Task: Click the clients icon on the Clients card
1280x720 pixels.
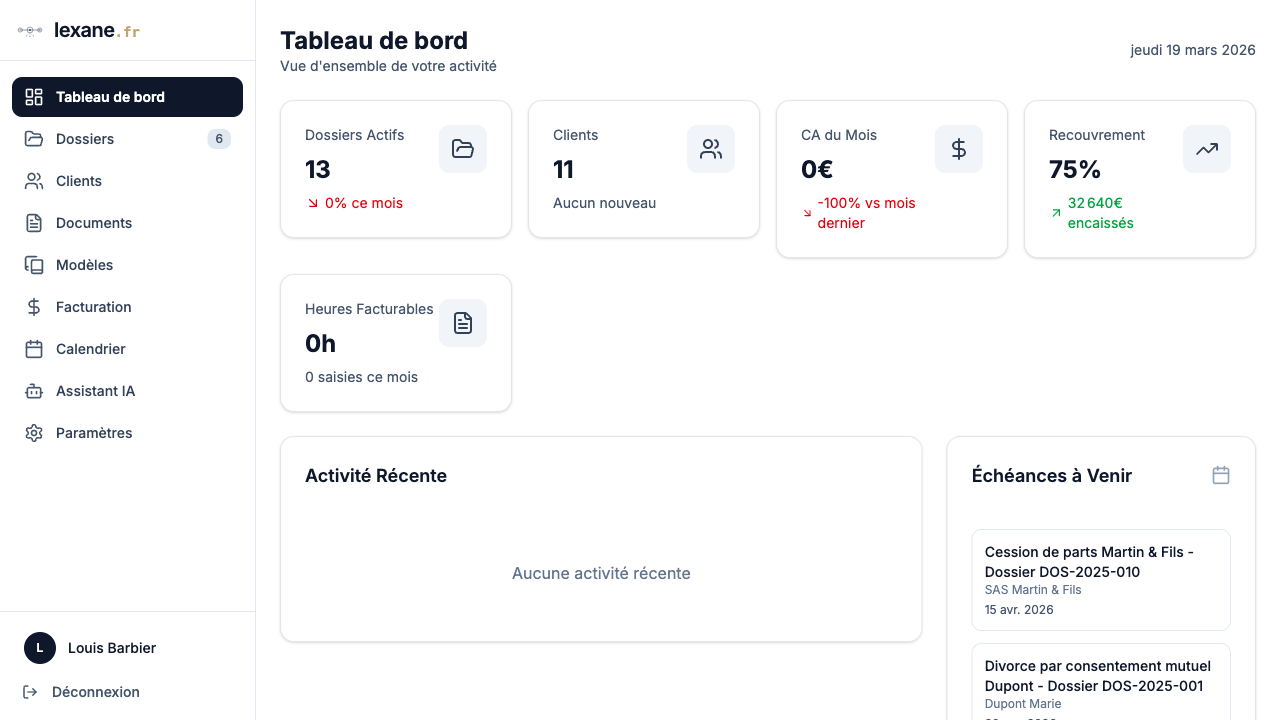Action: [710, 148]
